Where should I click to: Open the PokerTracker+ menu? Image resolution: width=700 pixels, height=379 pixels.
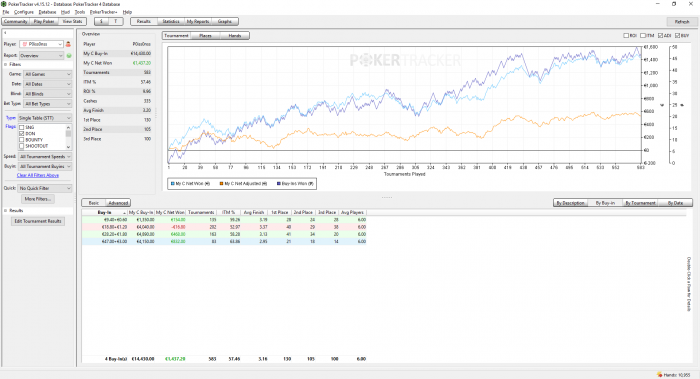point(103,12)
